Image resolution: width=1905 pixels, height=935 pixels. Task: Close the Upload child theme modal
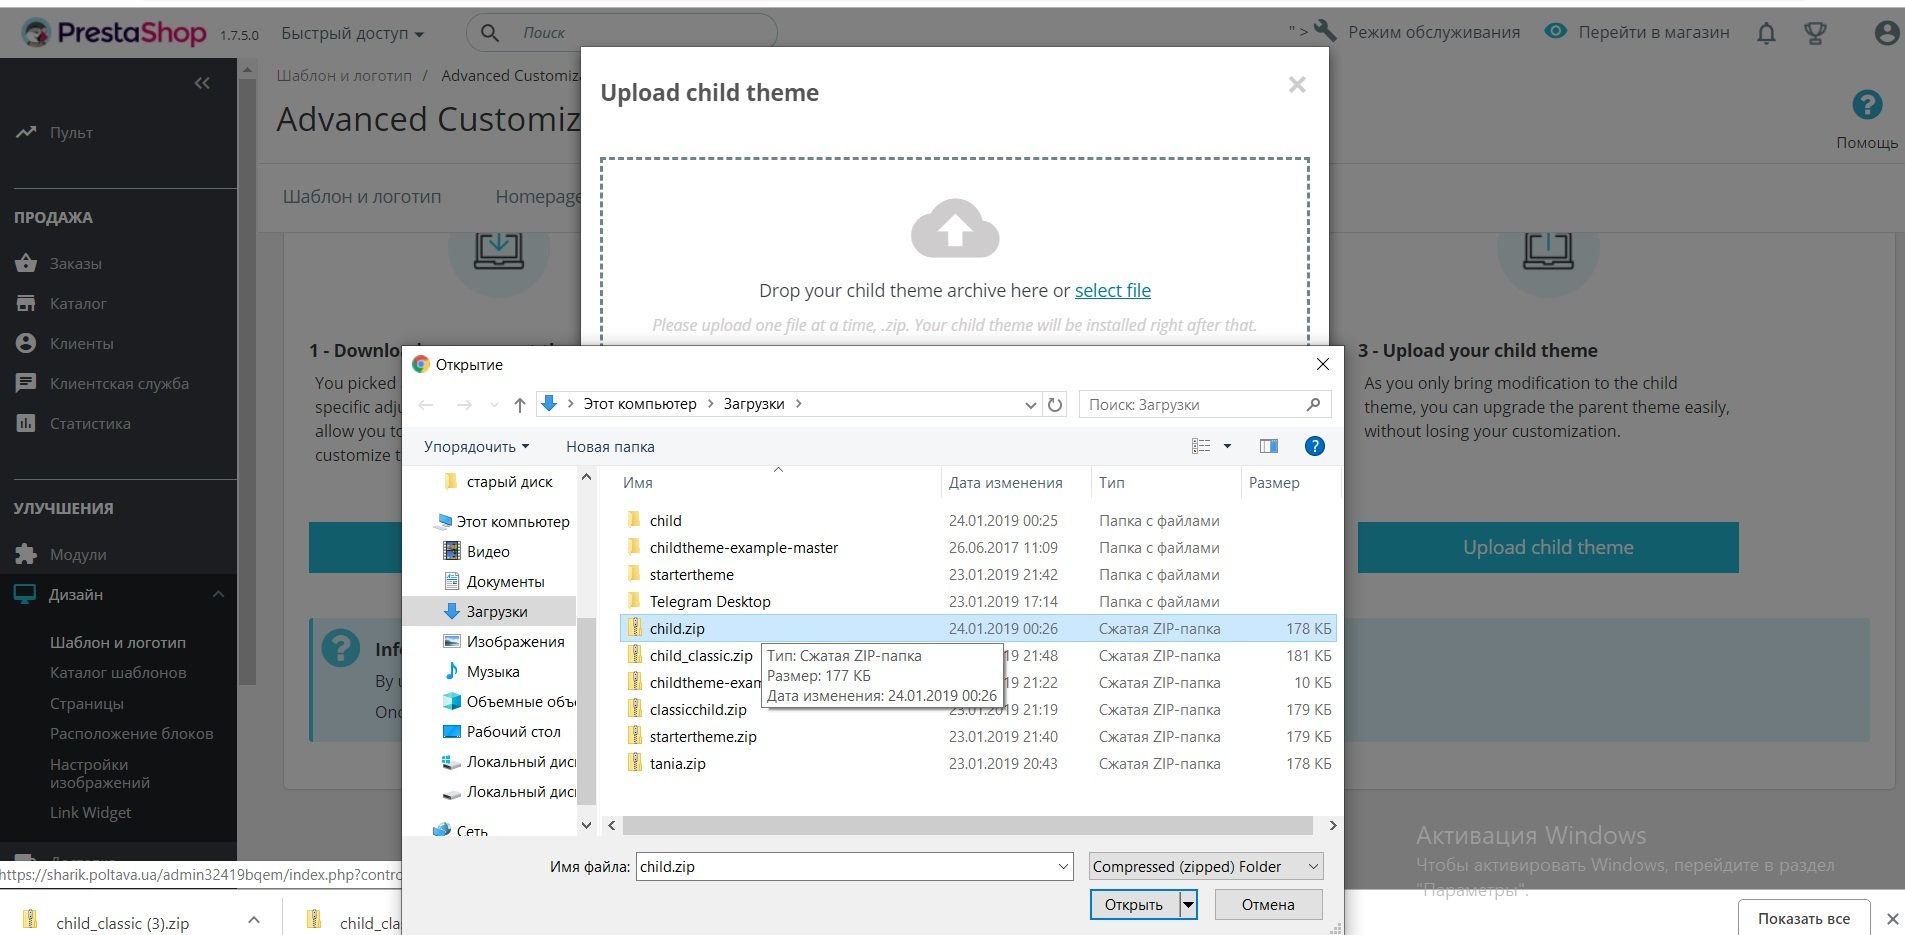click(x=1297, y=85)
